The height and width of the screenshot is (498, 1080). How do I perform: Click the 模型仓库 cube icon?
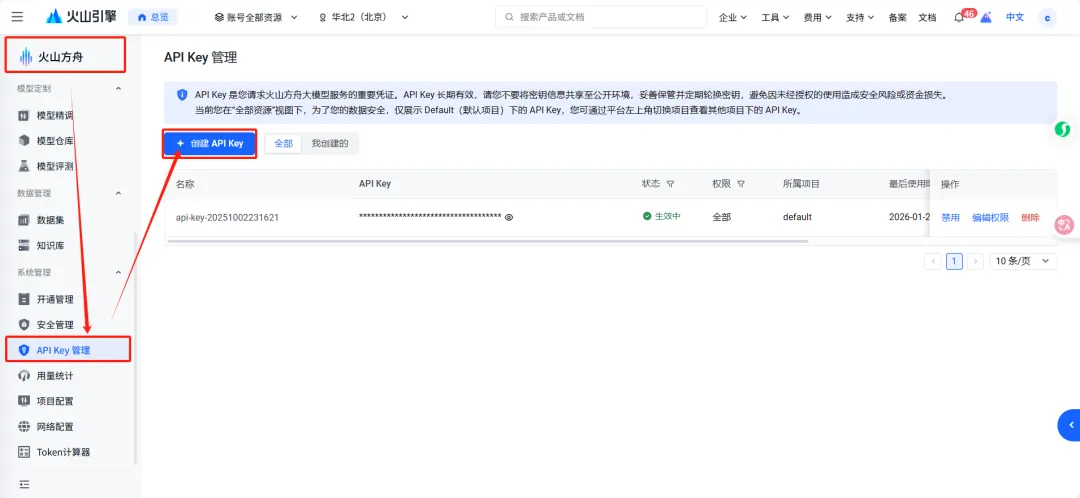point(23,141)
